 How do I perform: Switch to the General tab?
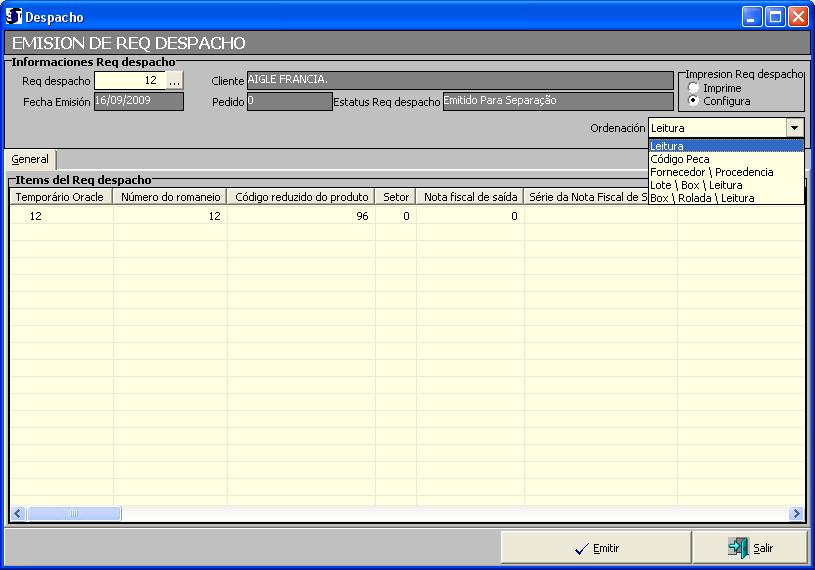pos(30,160)
